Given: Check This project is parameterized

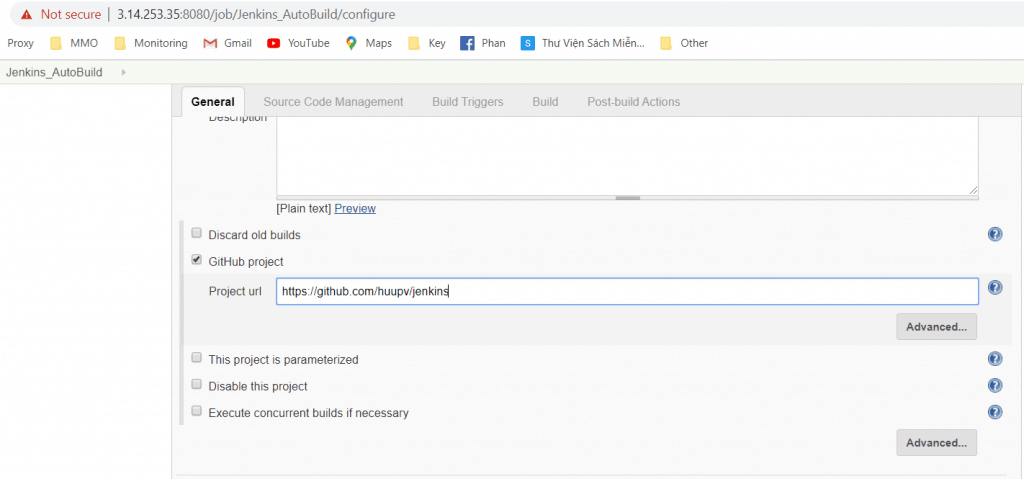Looking at the screenshot, I should point(196,358).
